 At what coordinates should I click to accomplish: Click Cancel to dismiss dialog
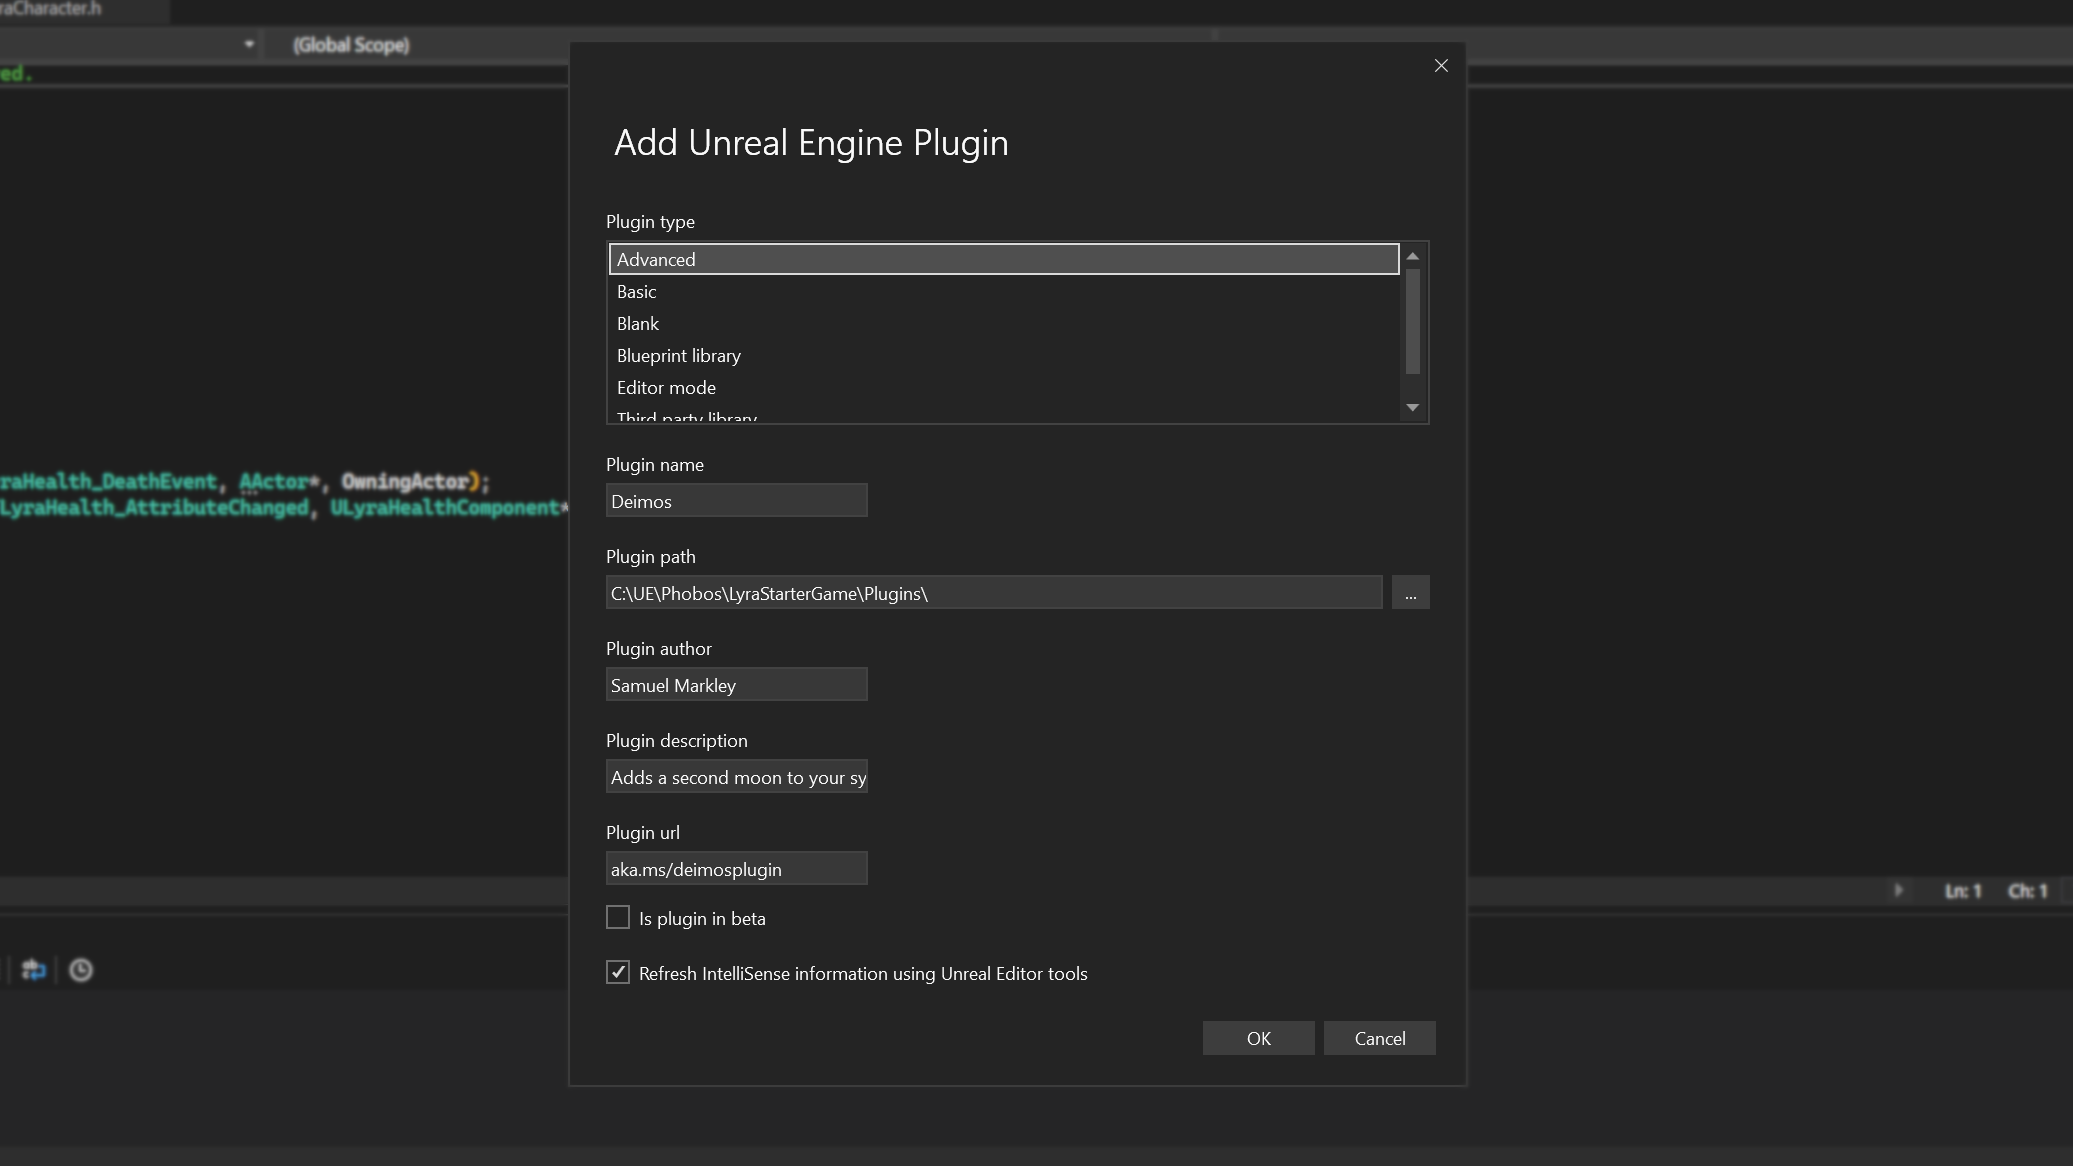coord(1378,1036)
